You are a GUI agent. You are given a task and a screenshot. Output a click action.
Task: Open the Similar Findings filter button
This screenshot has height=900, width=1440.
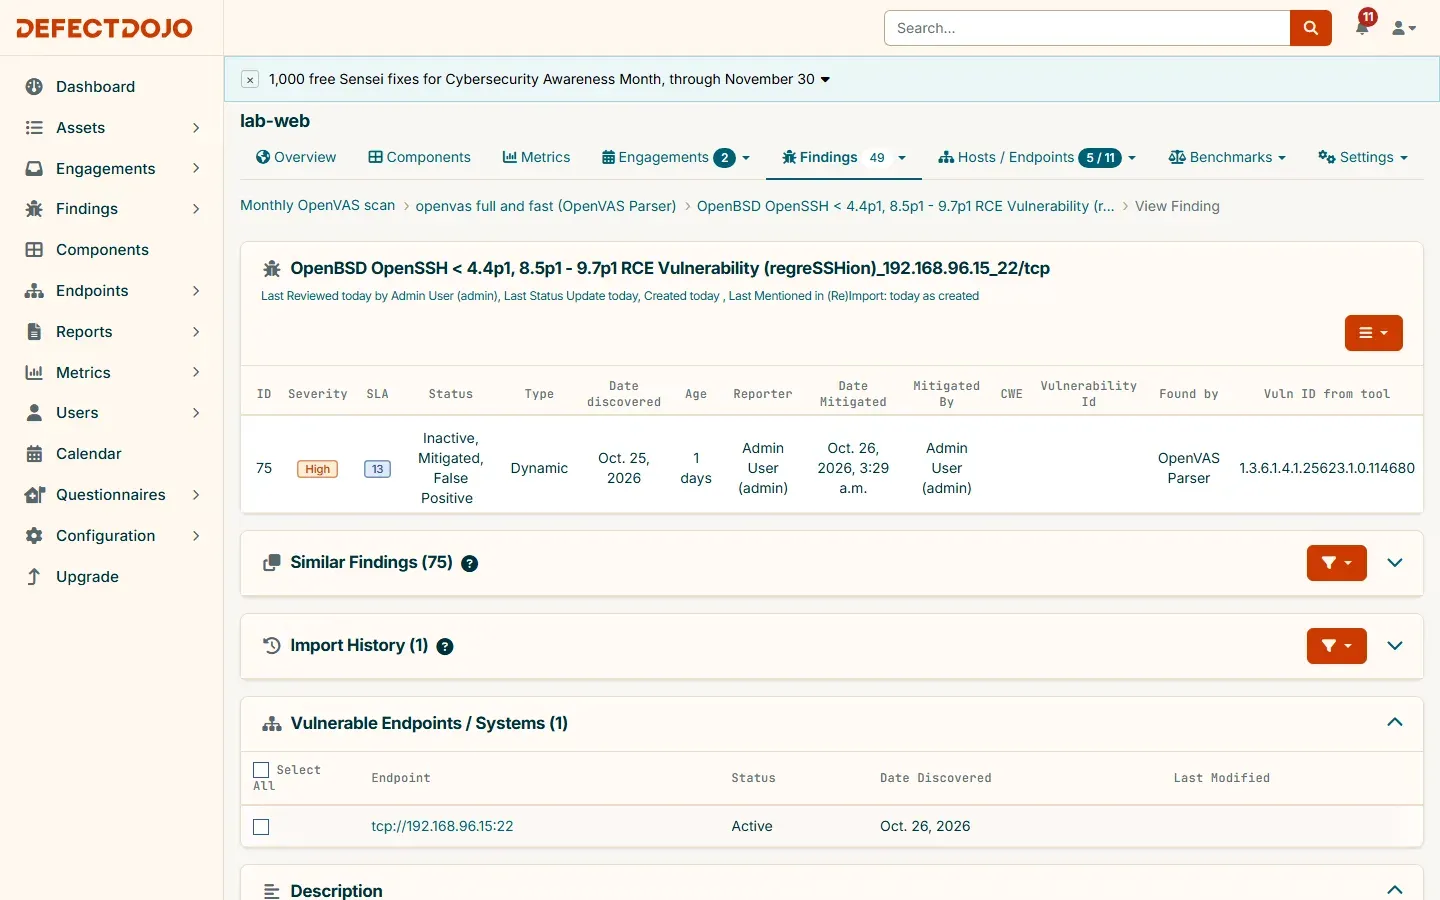1336,563
